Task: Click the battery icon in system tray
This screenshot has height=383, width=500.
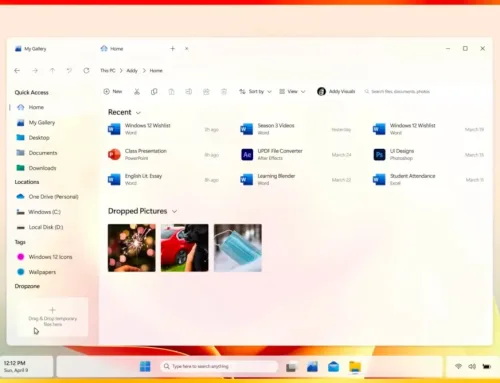Action: tap(487, 367)
